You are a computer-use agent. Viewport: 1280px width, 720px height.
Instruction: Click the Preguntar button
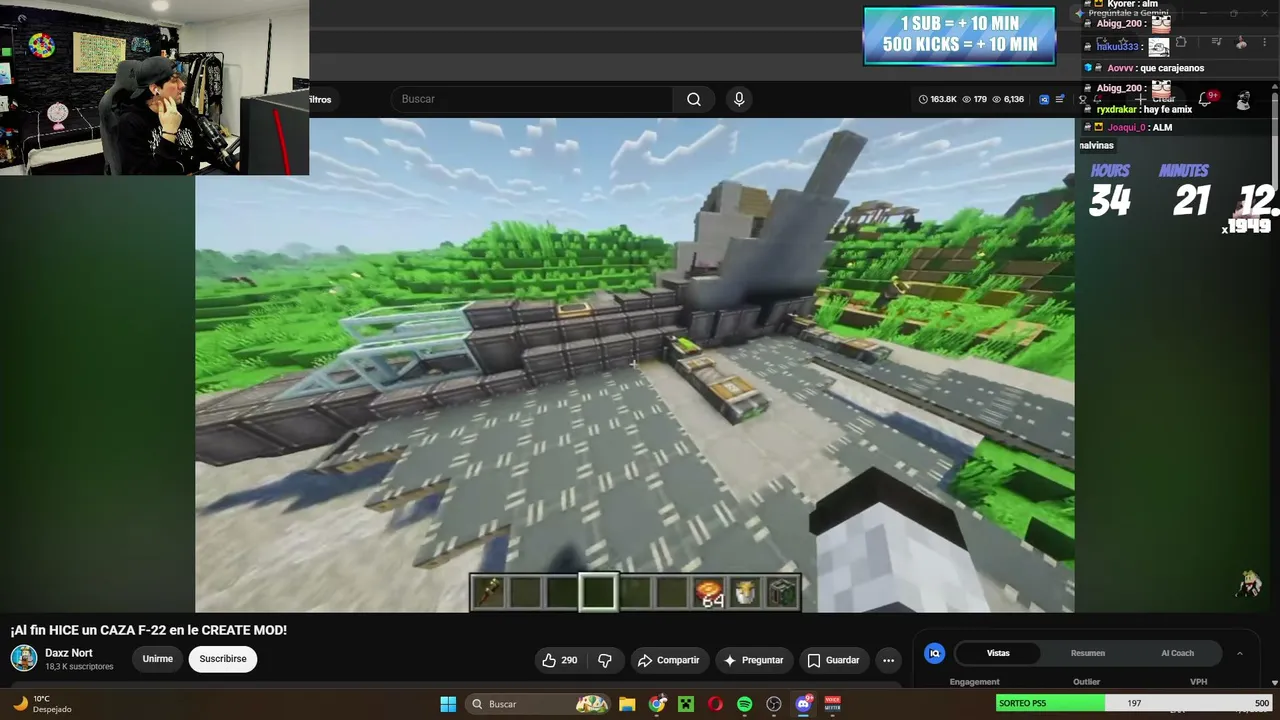click(753, 660)
